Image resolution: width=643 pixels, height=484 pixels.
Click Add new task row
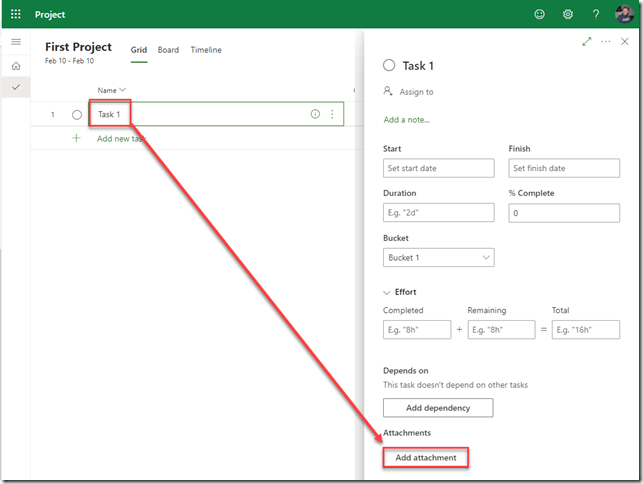(x=121, y=139)
